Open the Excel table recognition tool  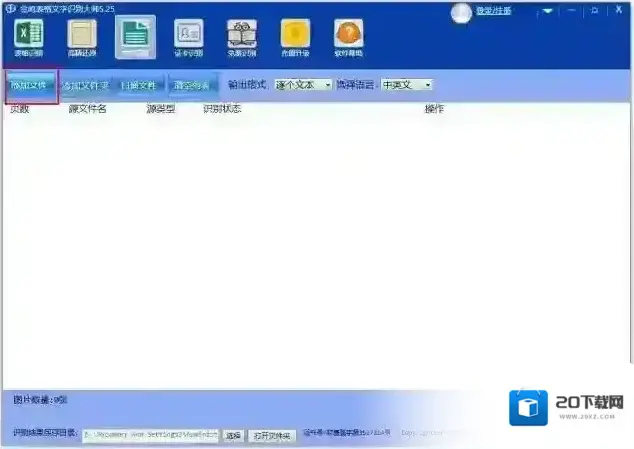point(29,38)
